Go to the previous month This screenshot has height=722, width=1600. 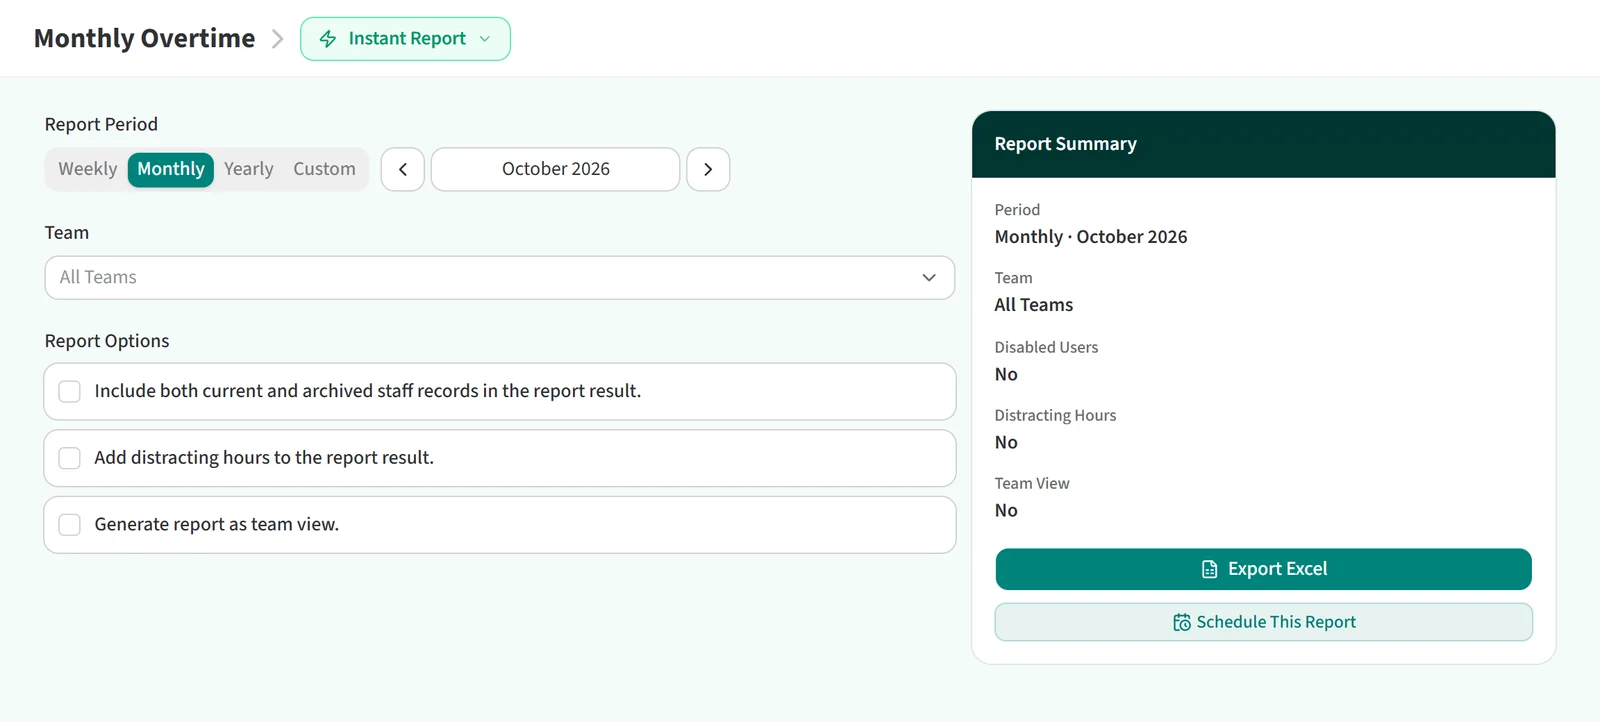pyautogui.click(x=403, y=169)
